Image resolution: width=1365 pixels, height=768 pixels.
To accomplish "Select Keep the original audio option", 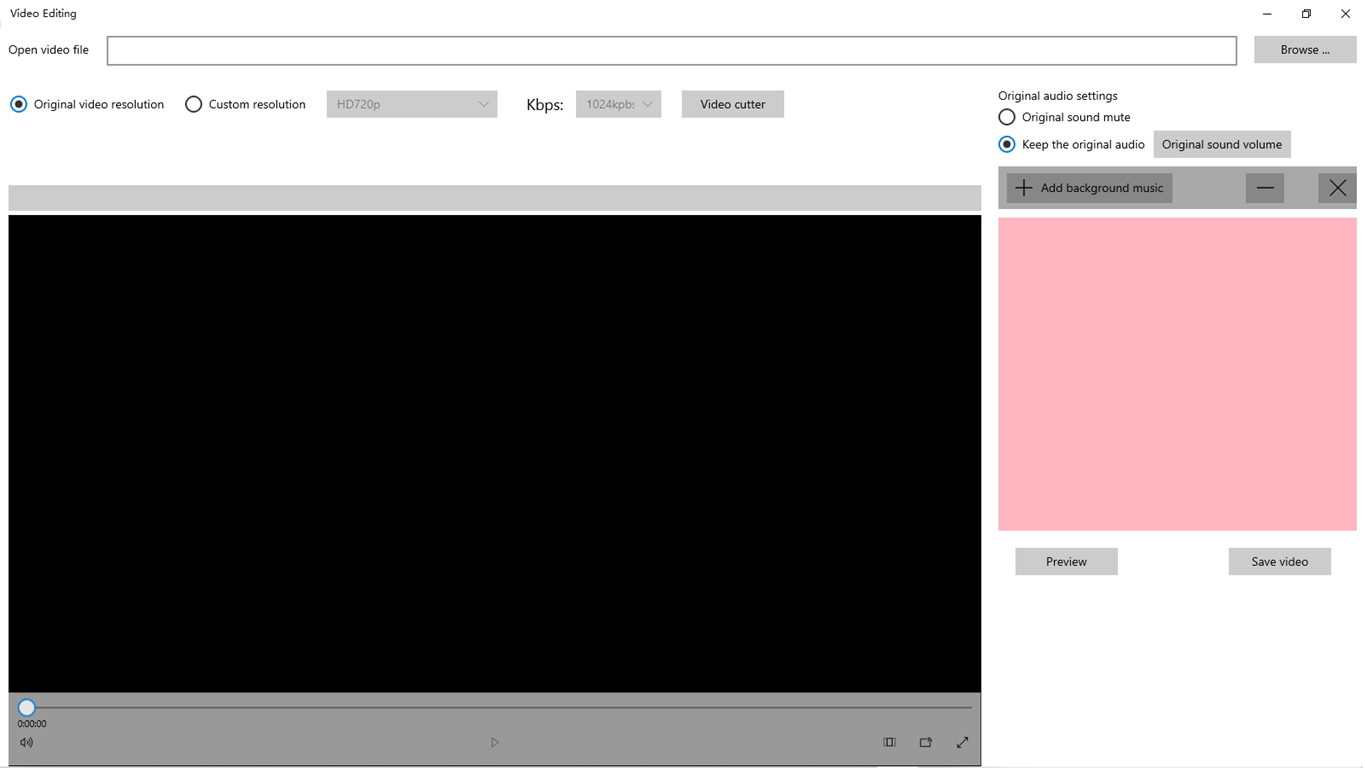I will click(1006, 144).
